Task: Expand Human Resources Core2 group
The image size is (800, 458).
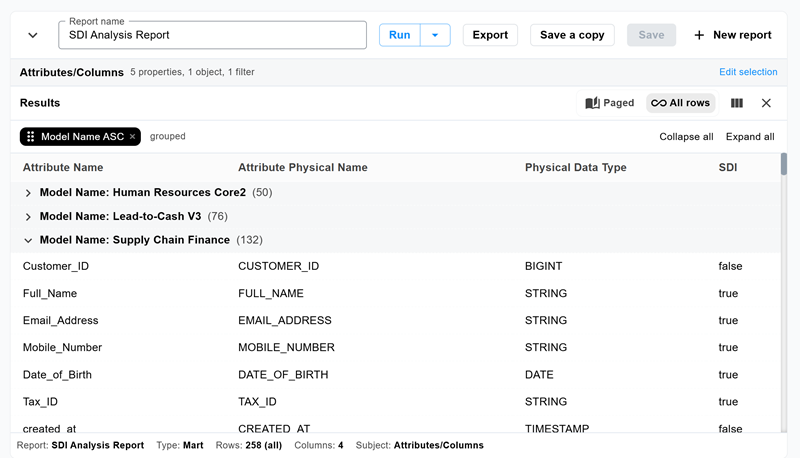Action: tap(28, 193)
